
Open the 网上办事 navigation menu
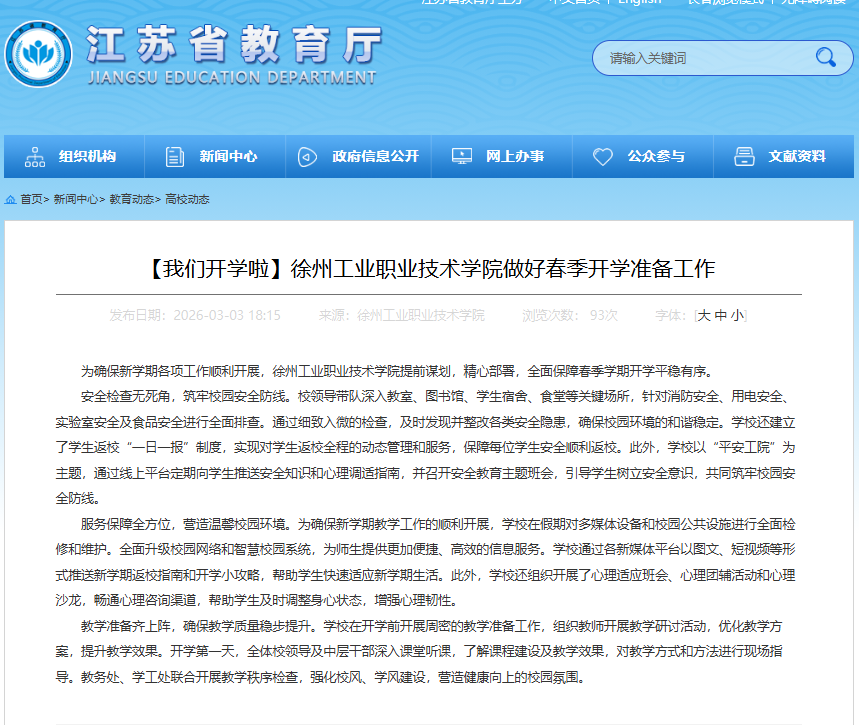click(x=515, y=157)
